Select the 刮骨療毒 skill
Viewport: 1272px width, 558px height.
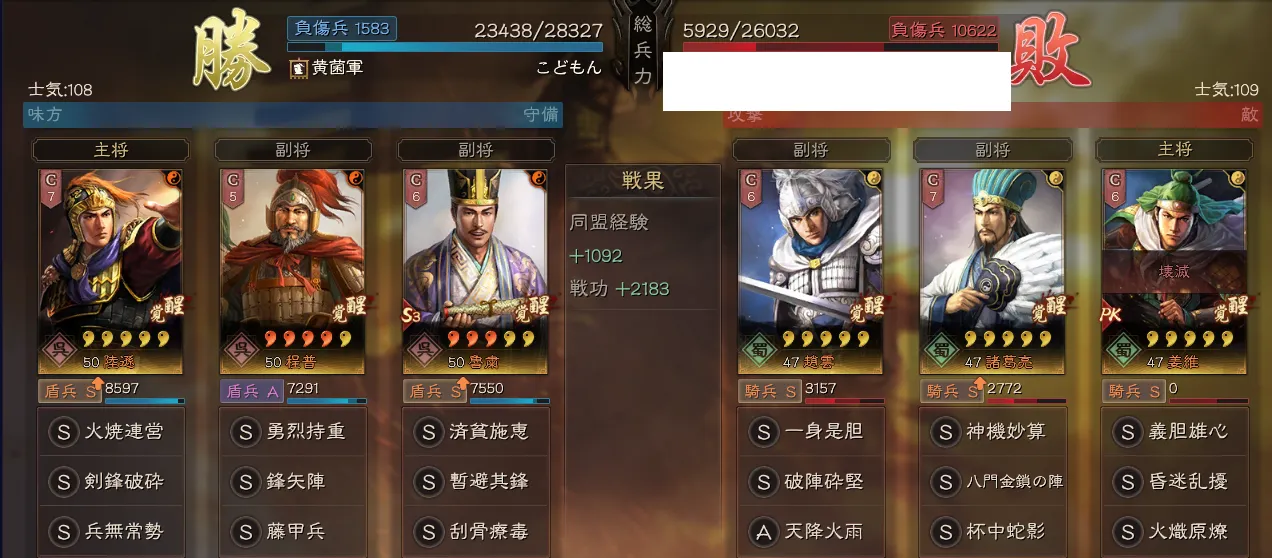[x=475, y=530]
